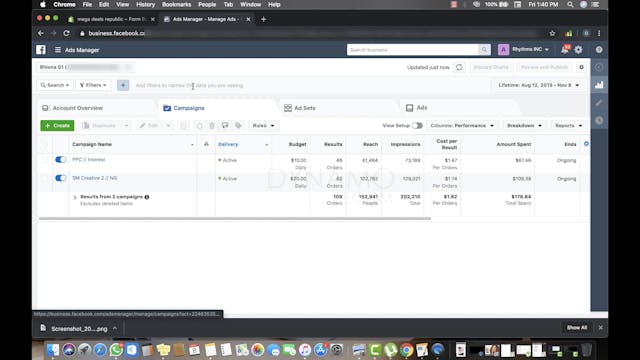Open the PPC // Interest campaign
640x360 pixels.
89,160
